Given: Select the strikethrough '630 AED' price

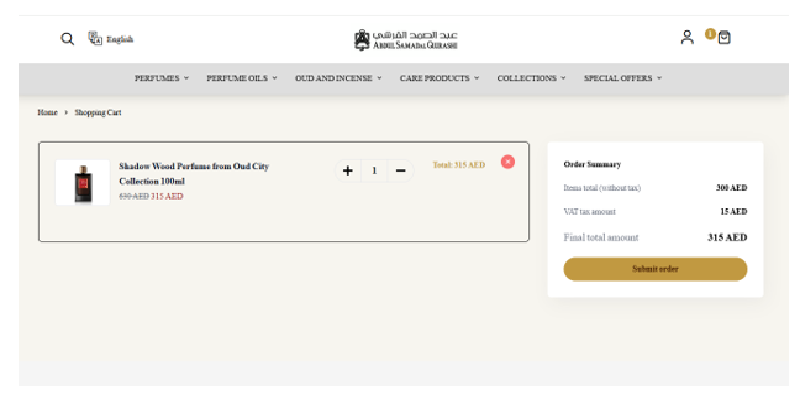Looking at the screenshot, I should [x=134, y=196].
